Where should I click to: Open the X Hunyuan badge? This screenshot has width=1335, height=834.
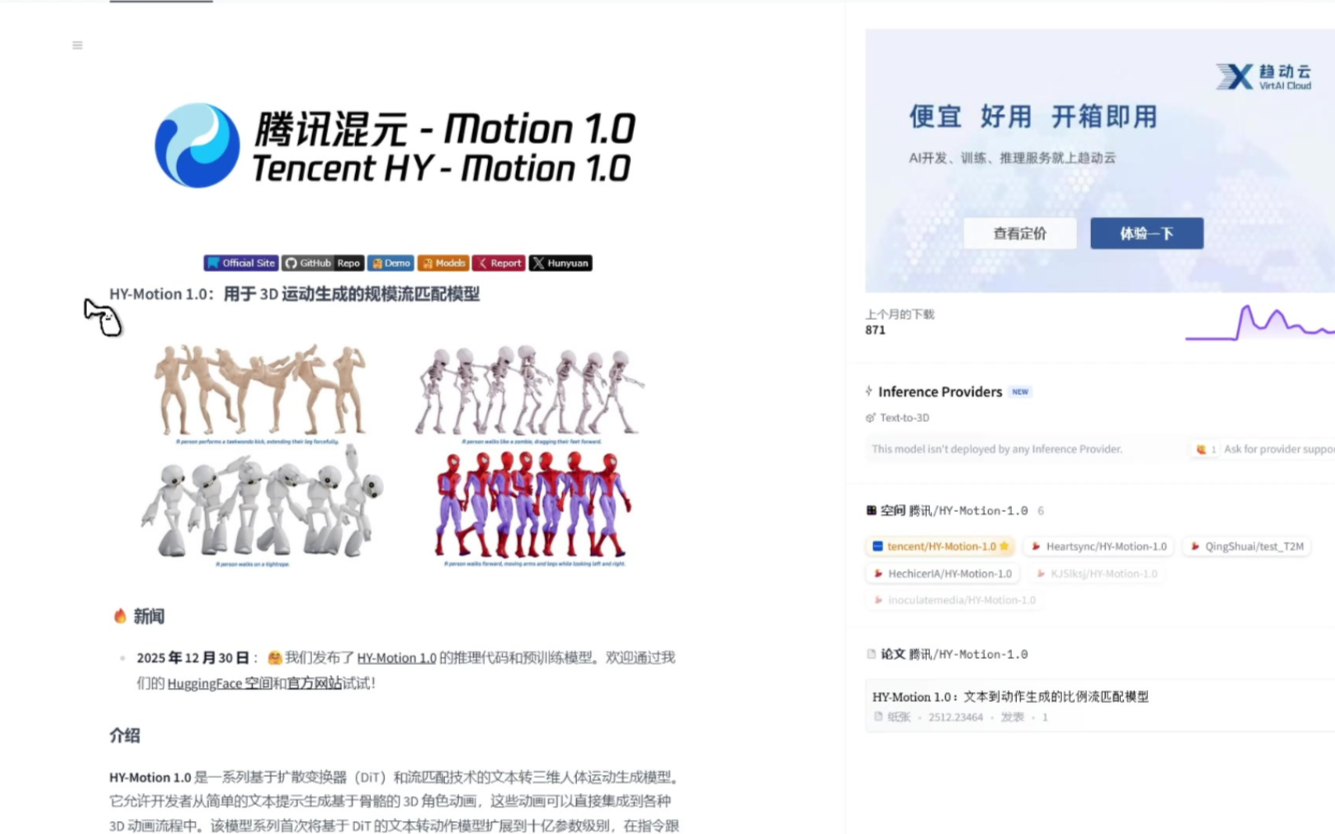tap(560, 263)
